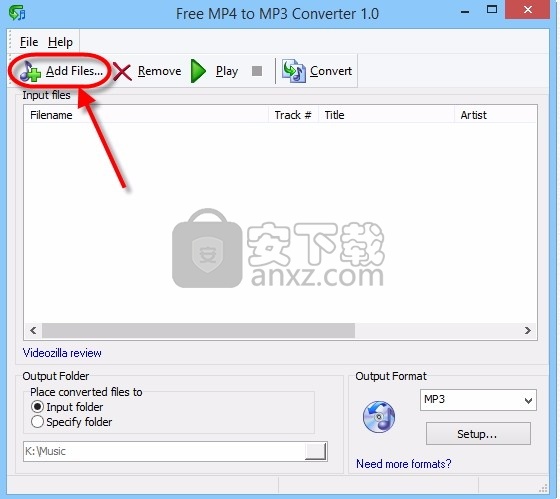Screen dimensions: 560x499
Task: Stop playback with the gray square button
Action: click(x=257, y=71)
